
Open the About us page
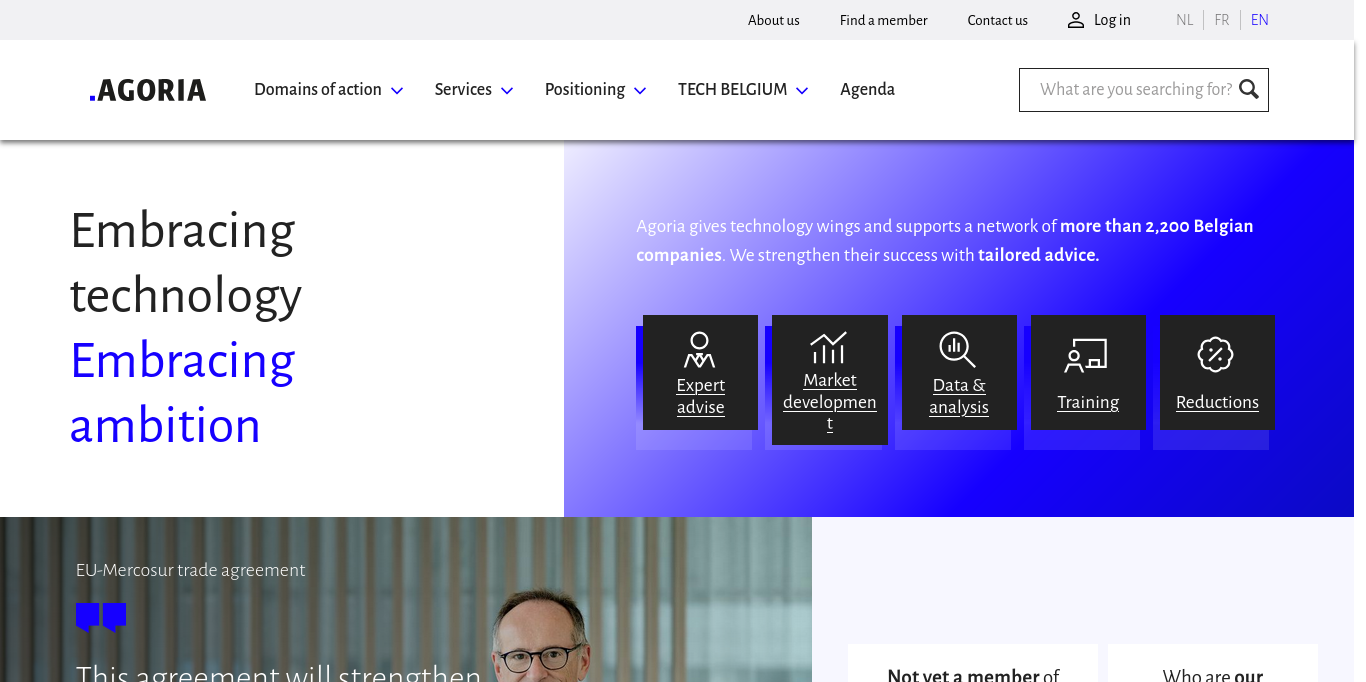point(773,20)
